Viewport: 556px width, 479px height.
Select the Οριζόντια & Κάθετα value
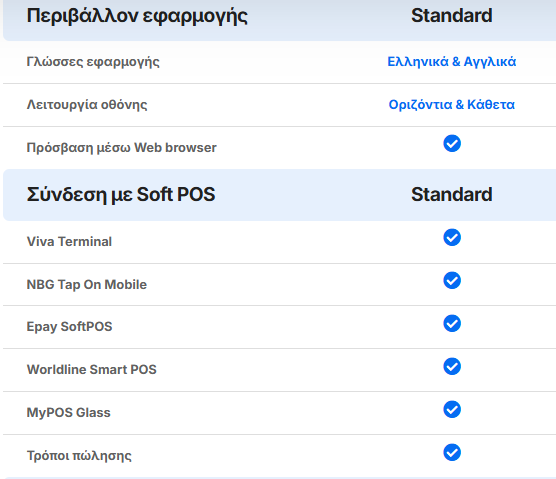pyautogui.click(x=451, y=105)
